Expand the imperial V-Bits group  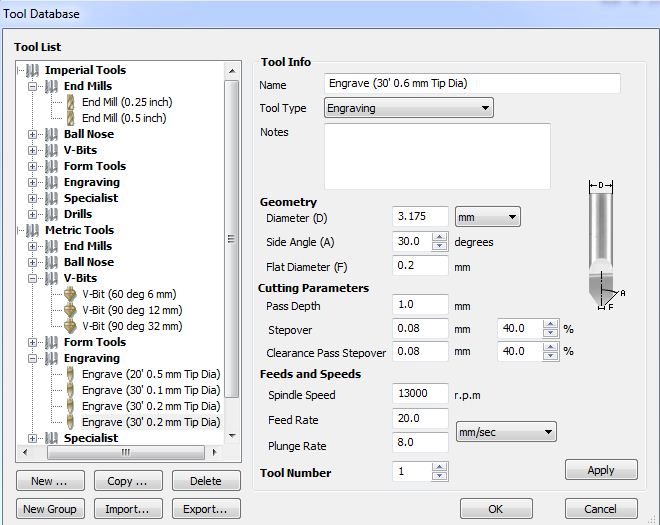32,151
